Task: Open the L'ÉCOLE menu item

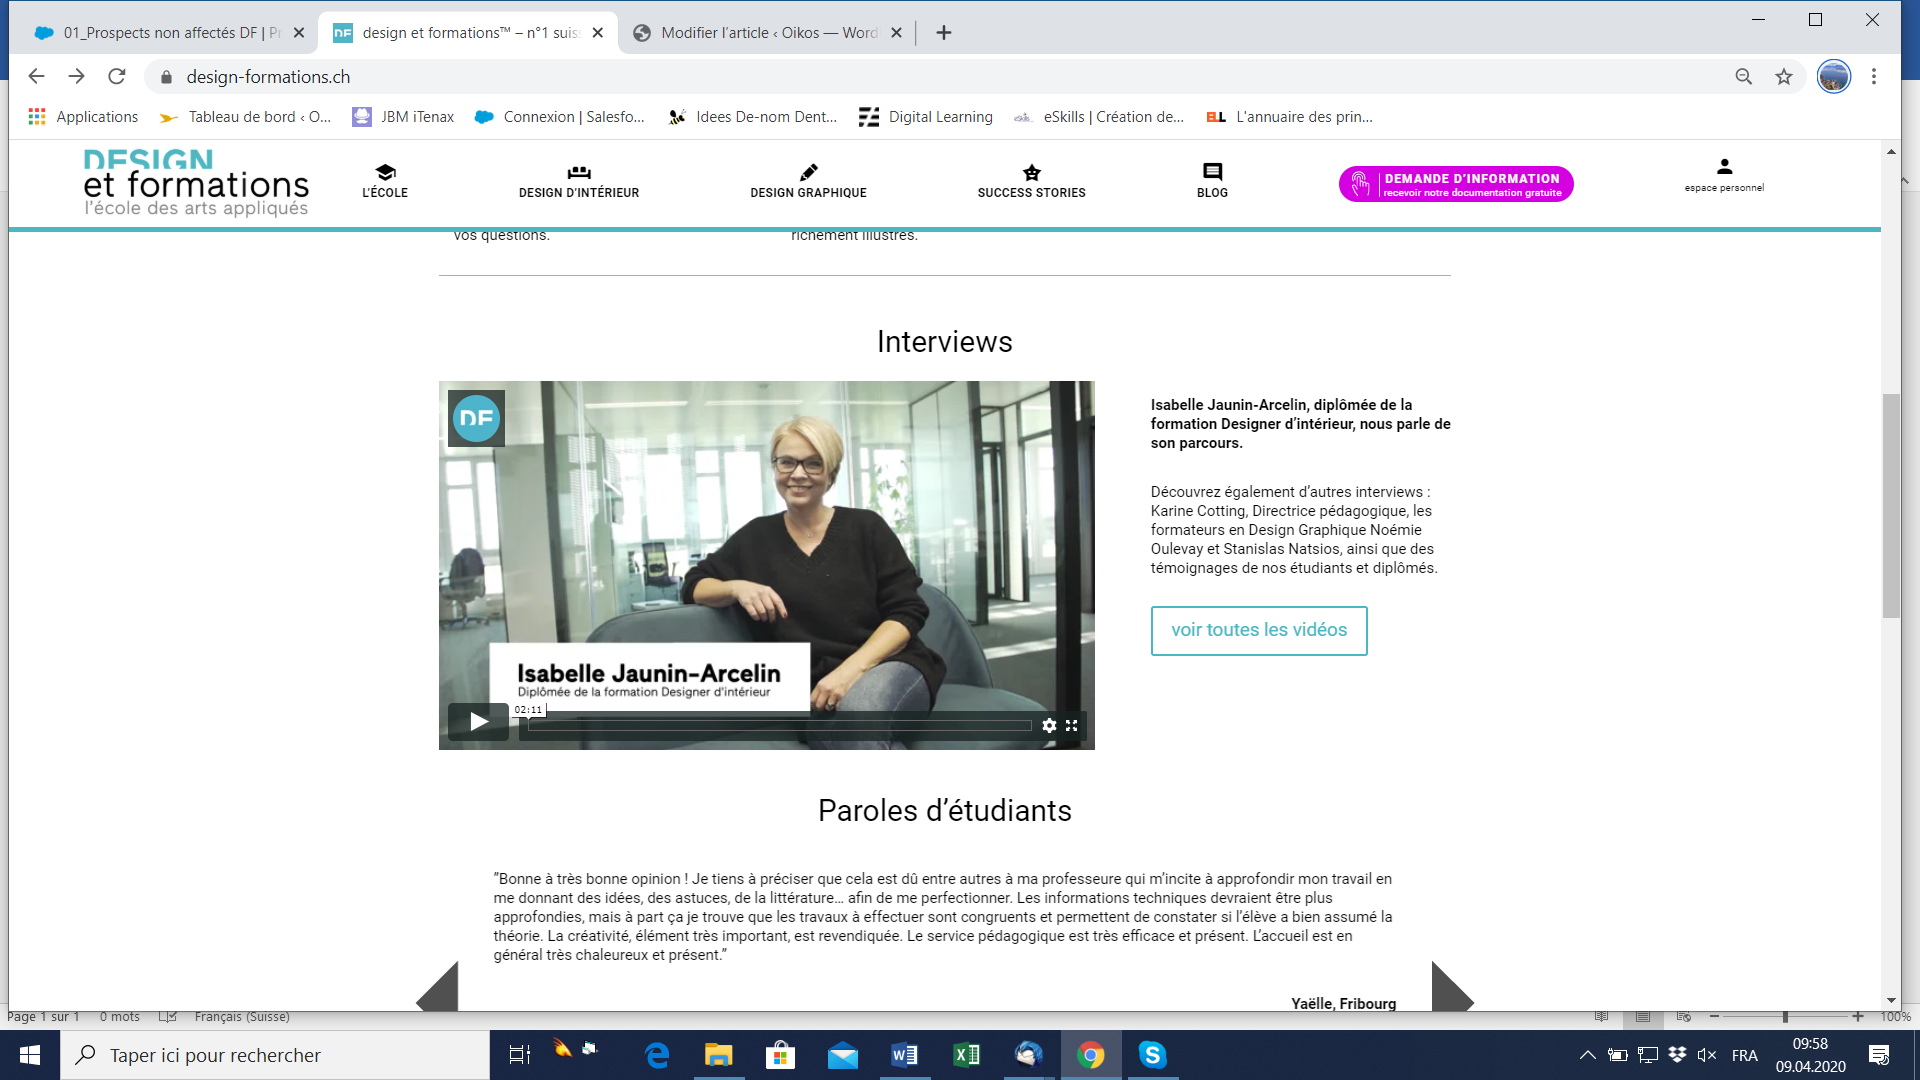Action: [x=385, y=182]
